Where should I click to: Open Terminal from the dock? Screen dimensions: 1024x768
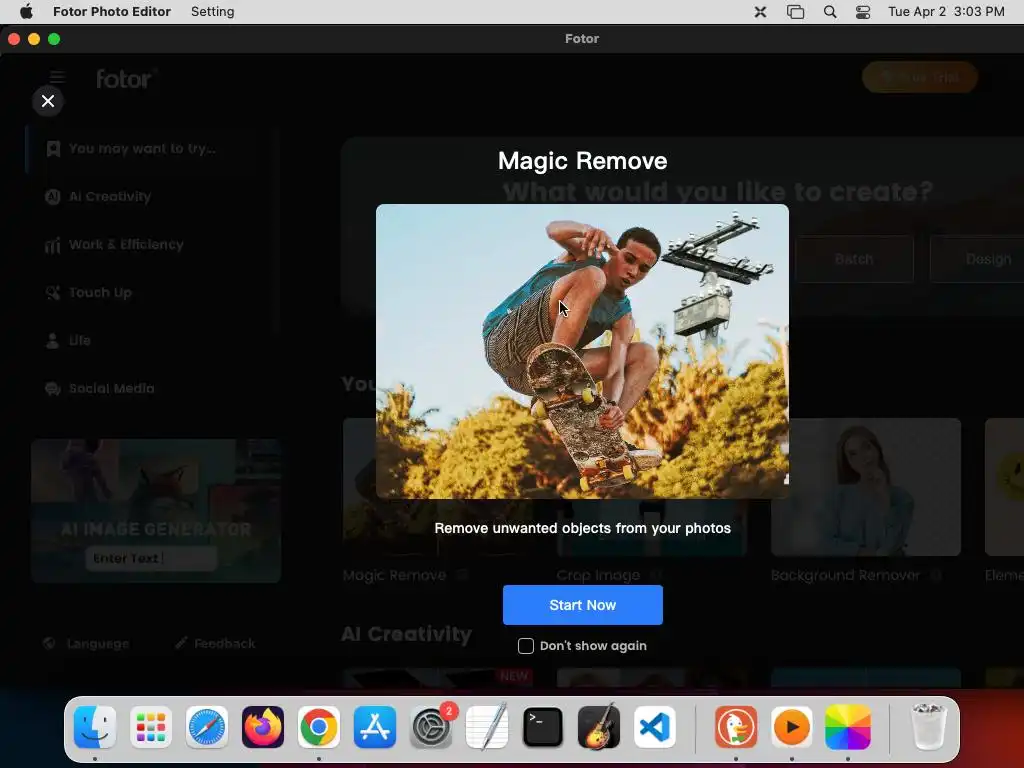(543, 727)
